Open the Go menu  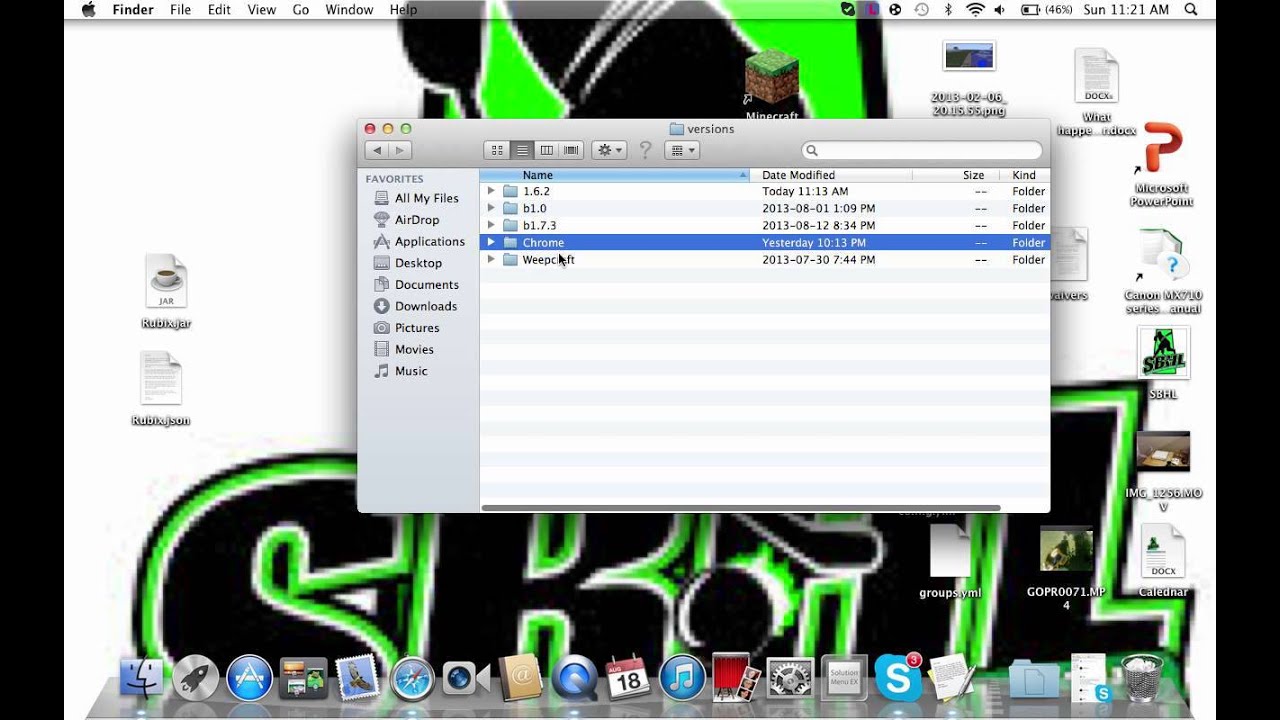tap(301, 10)
